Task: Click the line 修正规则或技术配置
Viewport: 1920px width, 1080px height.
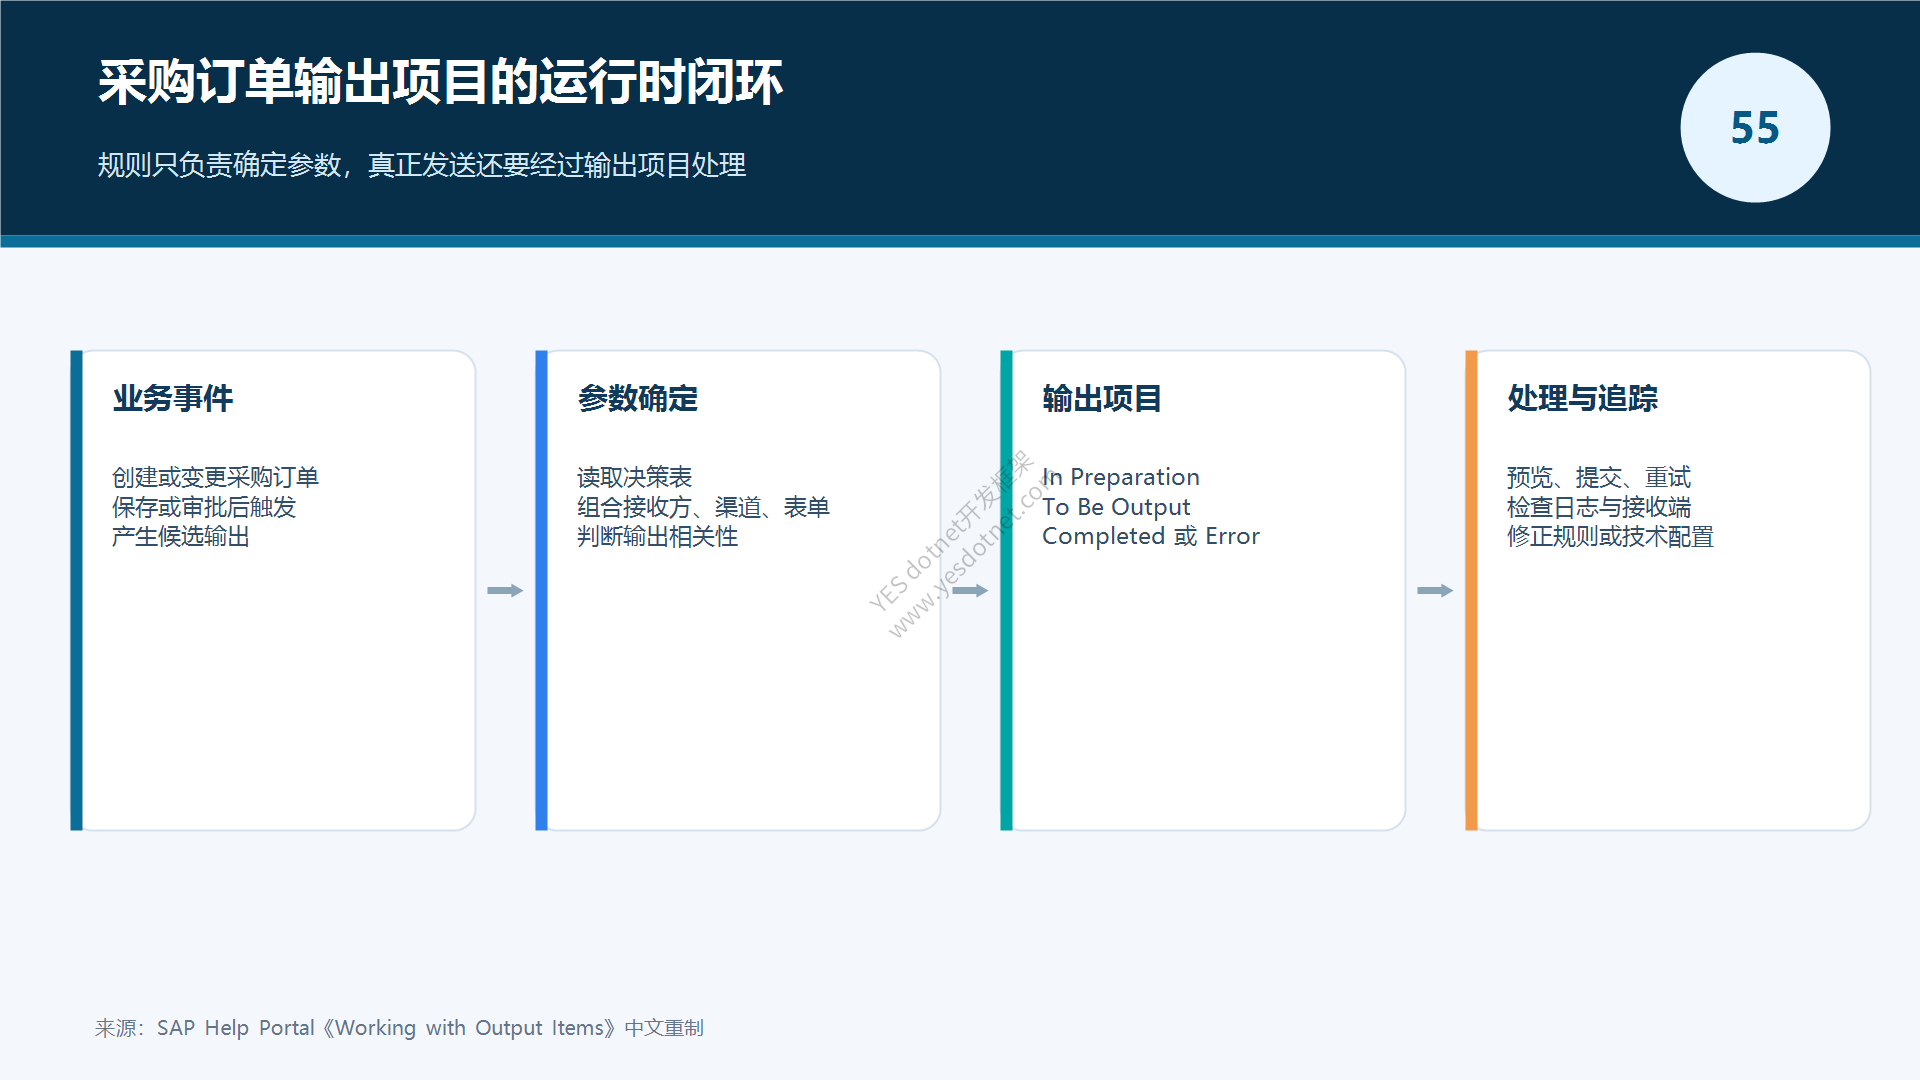Action: click(x=1610, y=536)
